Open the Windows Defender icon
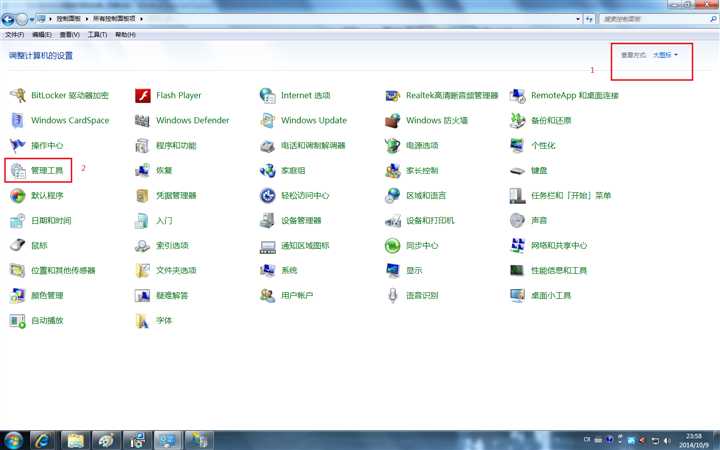Image resolution: width=720 pixels, height=450 pixels. coord(142,120)
